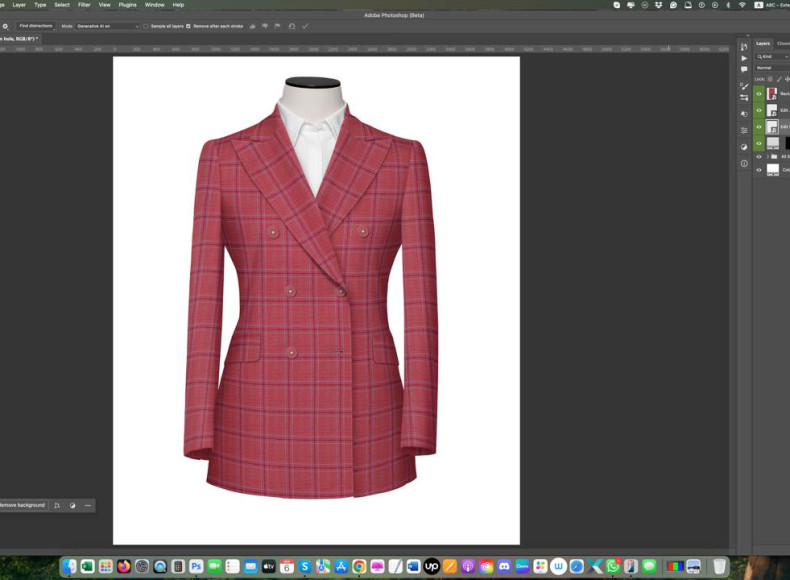Click the white color fill layer thumbnail
Image resolution: width=790 pixels, height=580 pixels.
(772, 170)
